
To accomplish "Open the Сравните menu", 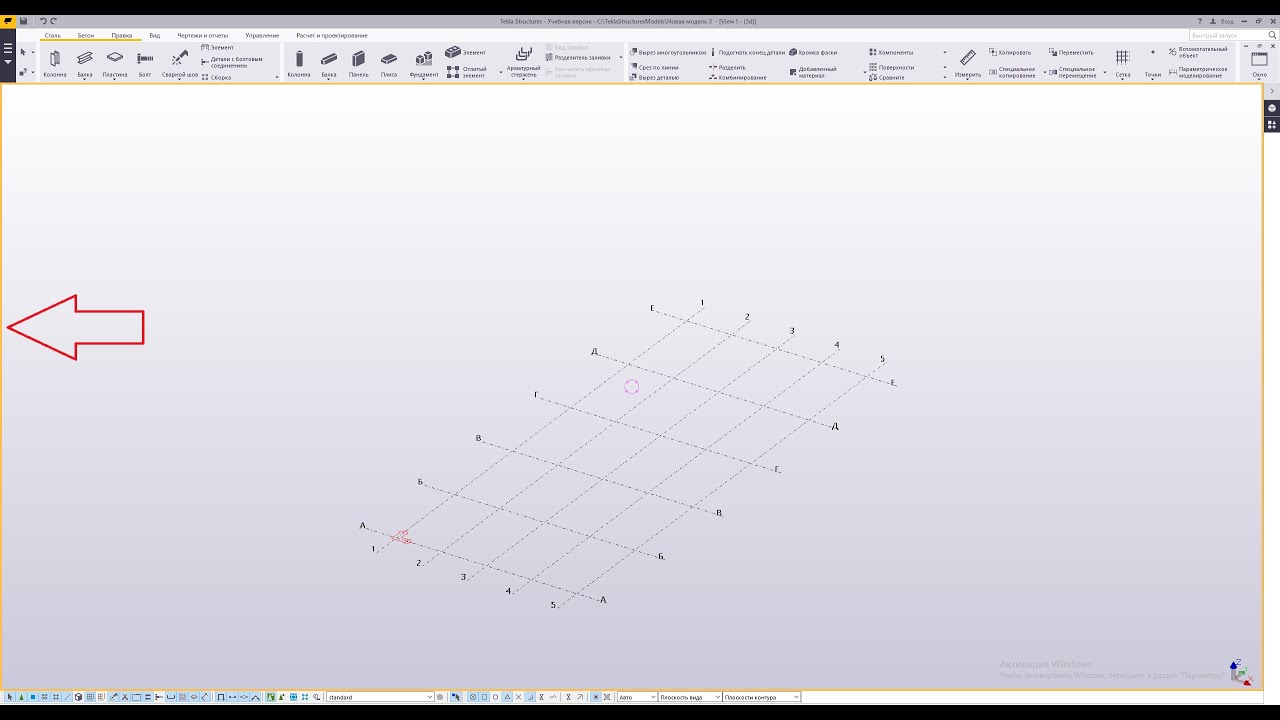I will (887, 77).
